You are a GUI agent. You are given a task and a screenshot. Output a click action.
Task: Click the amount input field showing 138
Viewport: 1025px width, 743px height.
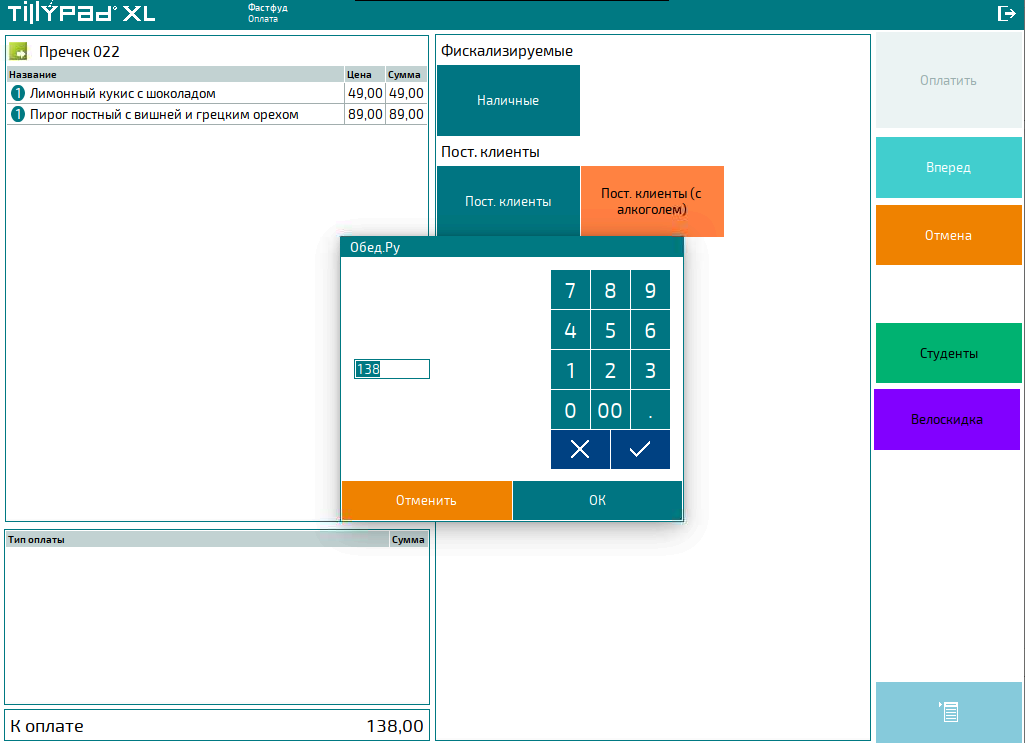click(x=391, y=369)
